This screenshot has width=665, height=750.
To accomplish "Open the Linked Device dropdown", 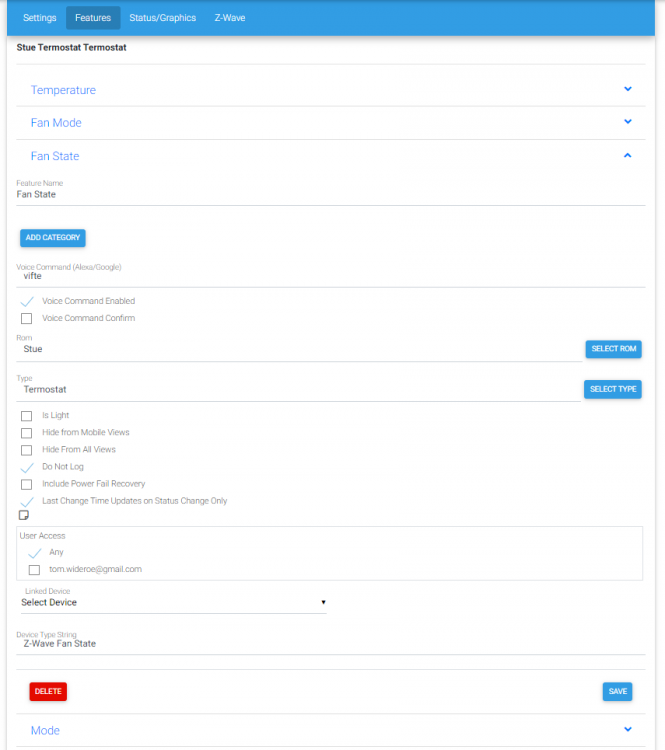I will [x=174, y=602].
